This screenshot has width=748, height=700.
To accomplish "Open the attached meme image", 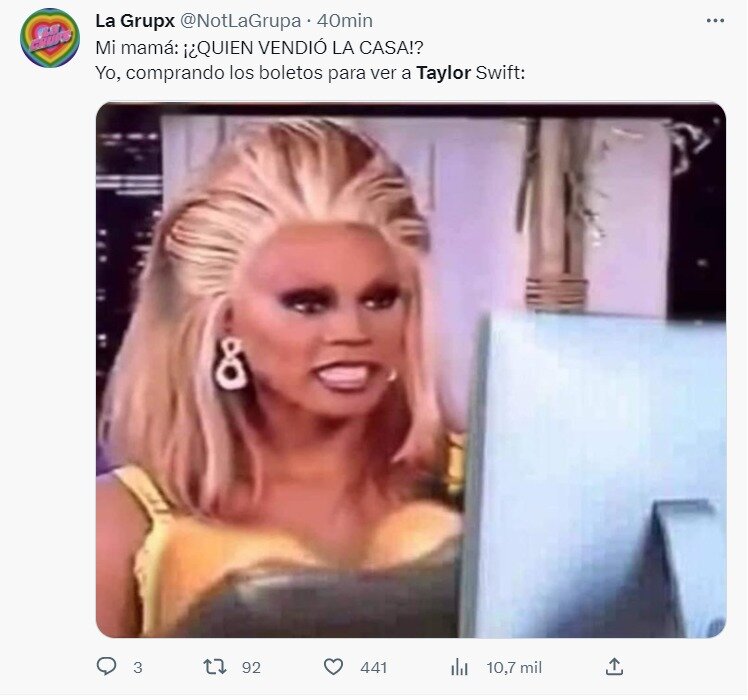I will coord(411,370).
